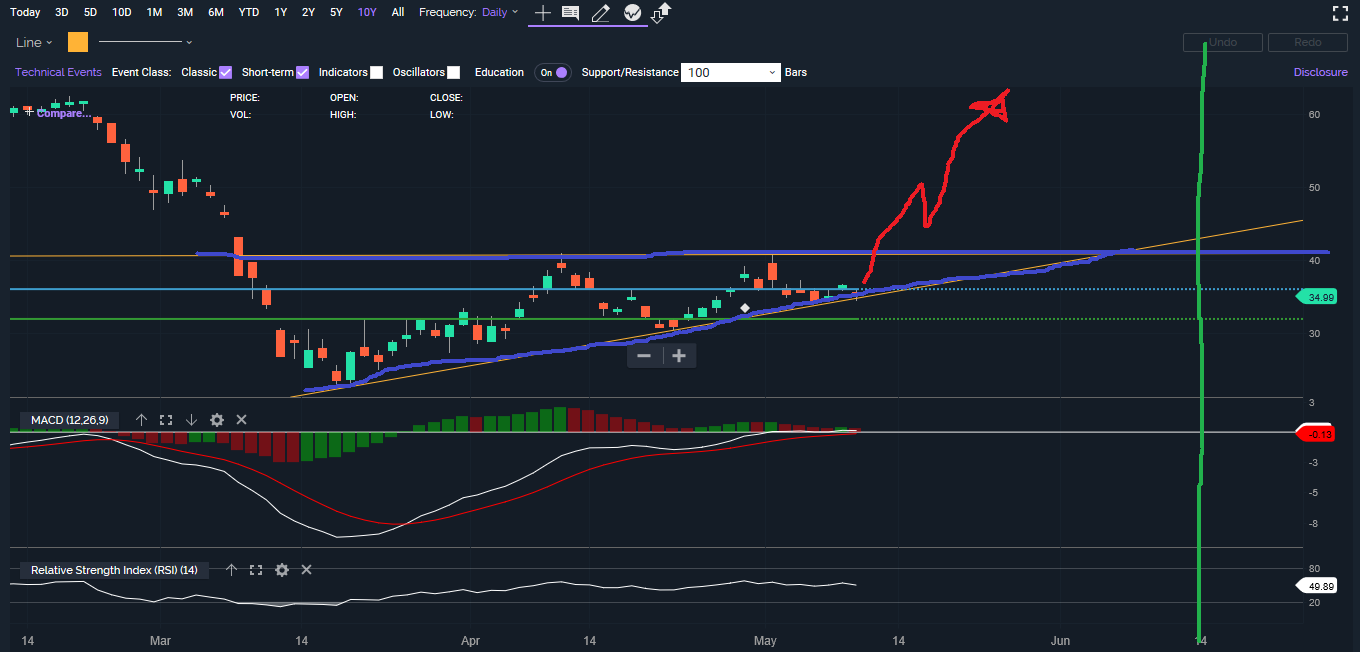Select the crosshair cursor tool

point(542,13)
